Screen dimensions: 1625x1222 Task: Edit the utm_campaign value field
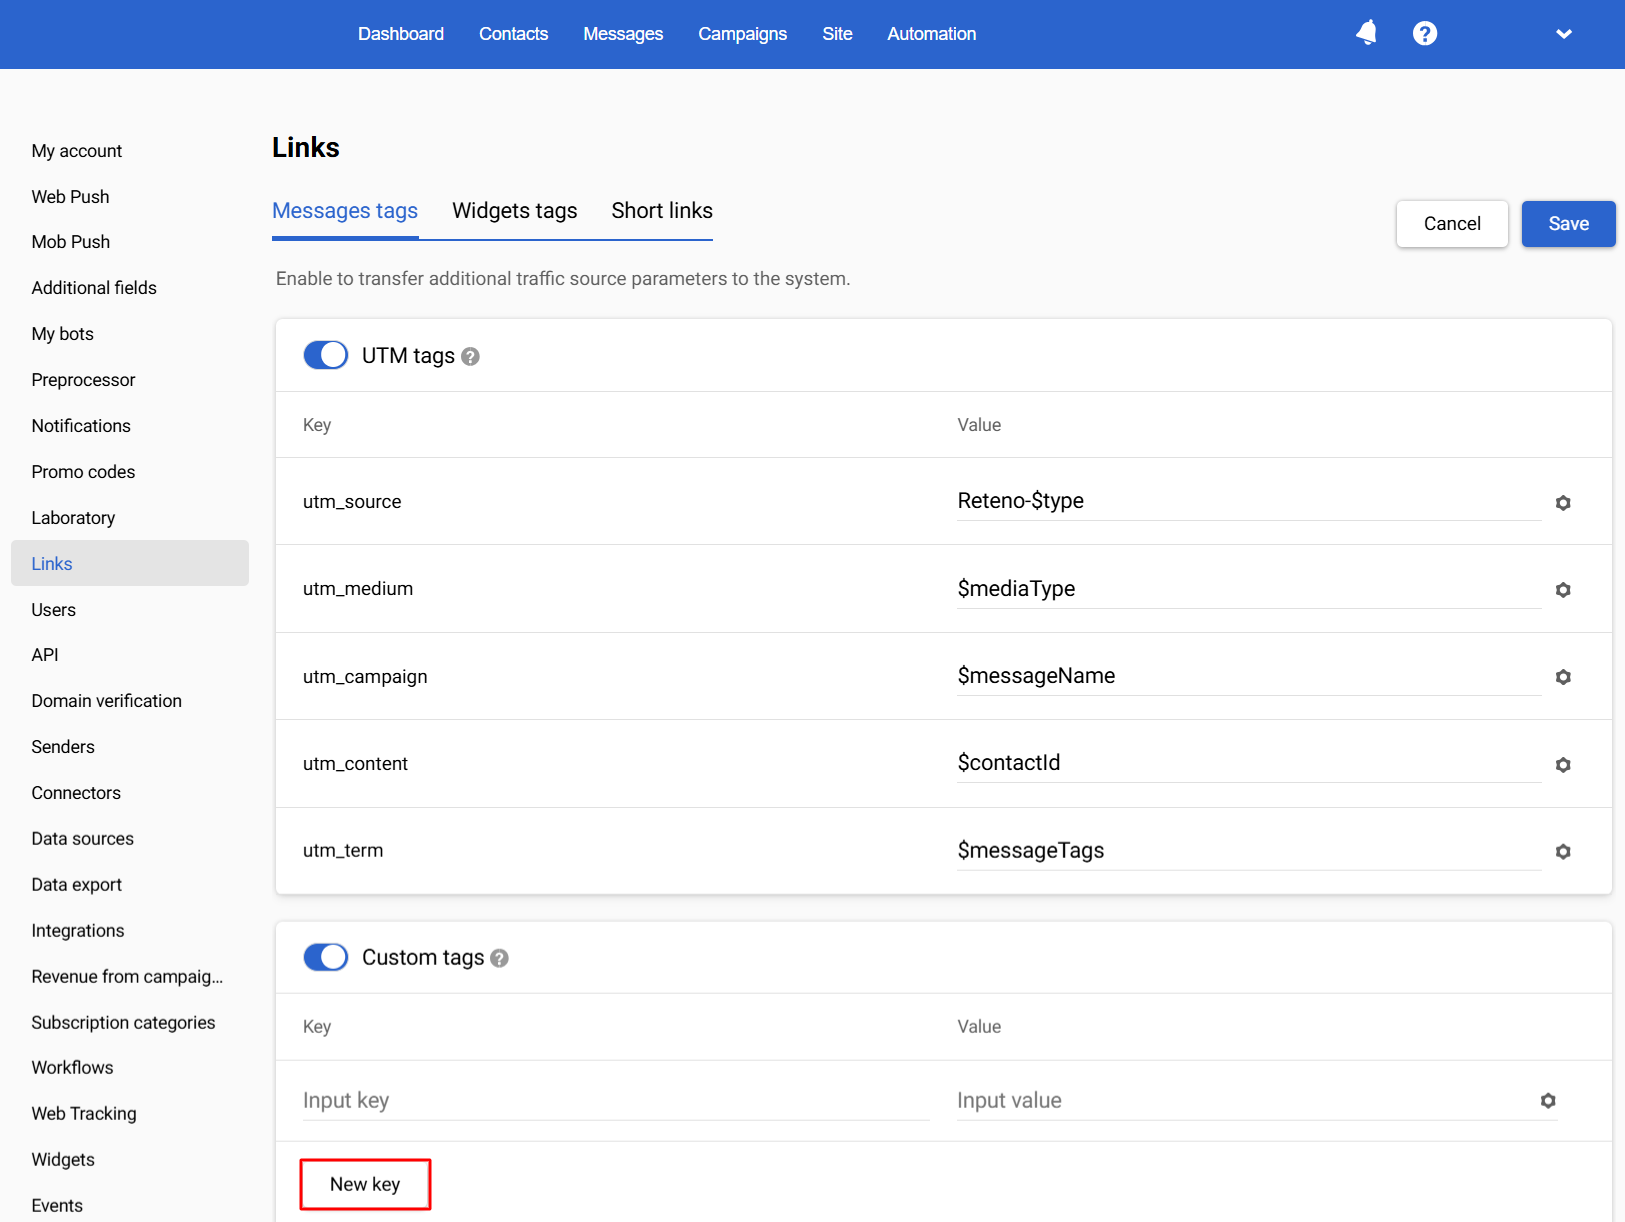(x=1249, y=676)
